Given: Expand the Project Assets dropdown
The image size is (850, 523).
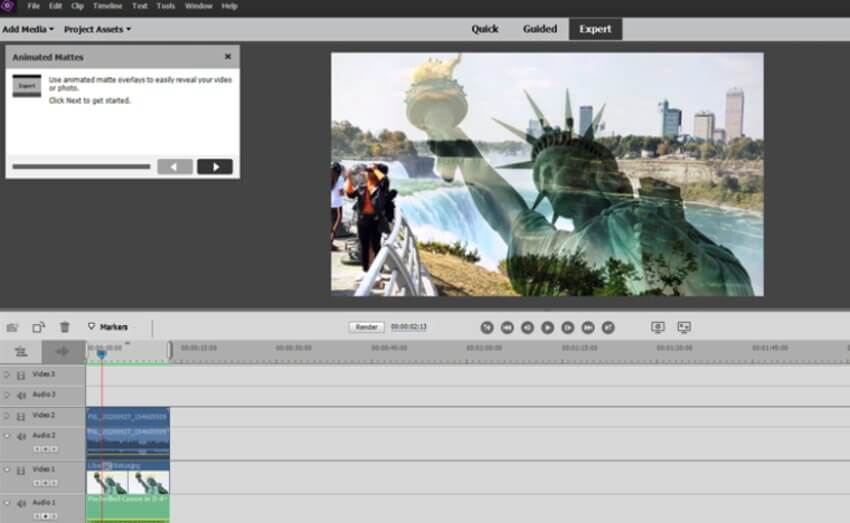Looking at the screenshot, I should pos(97,29).
